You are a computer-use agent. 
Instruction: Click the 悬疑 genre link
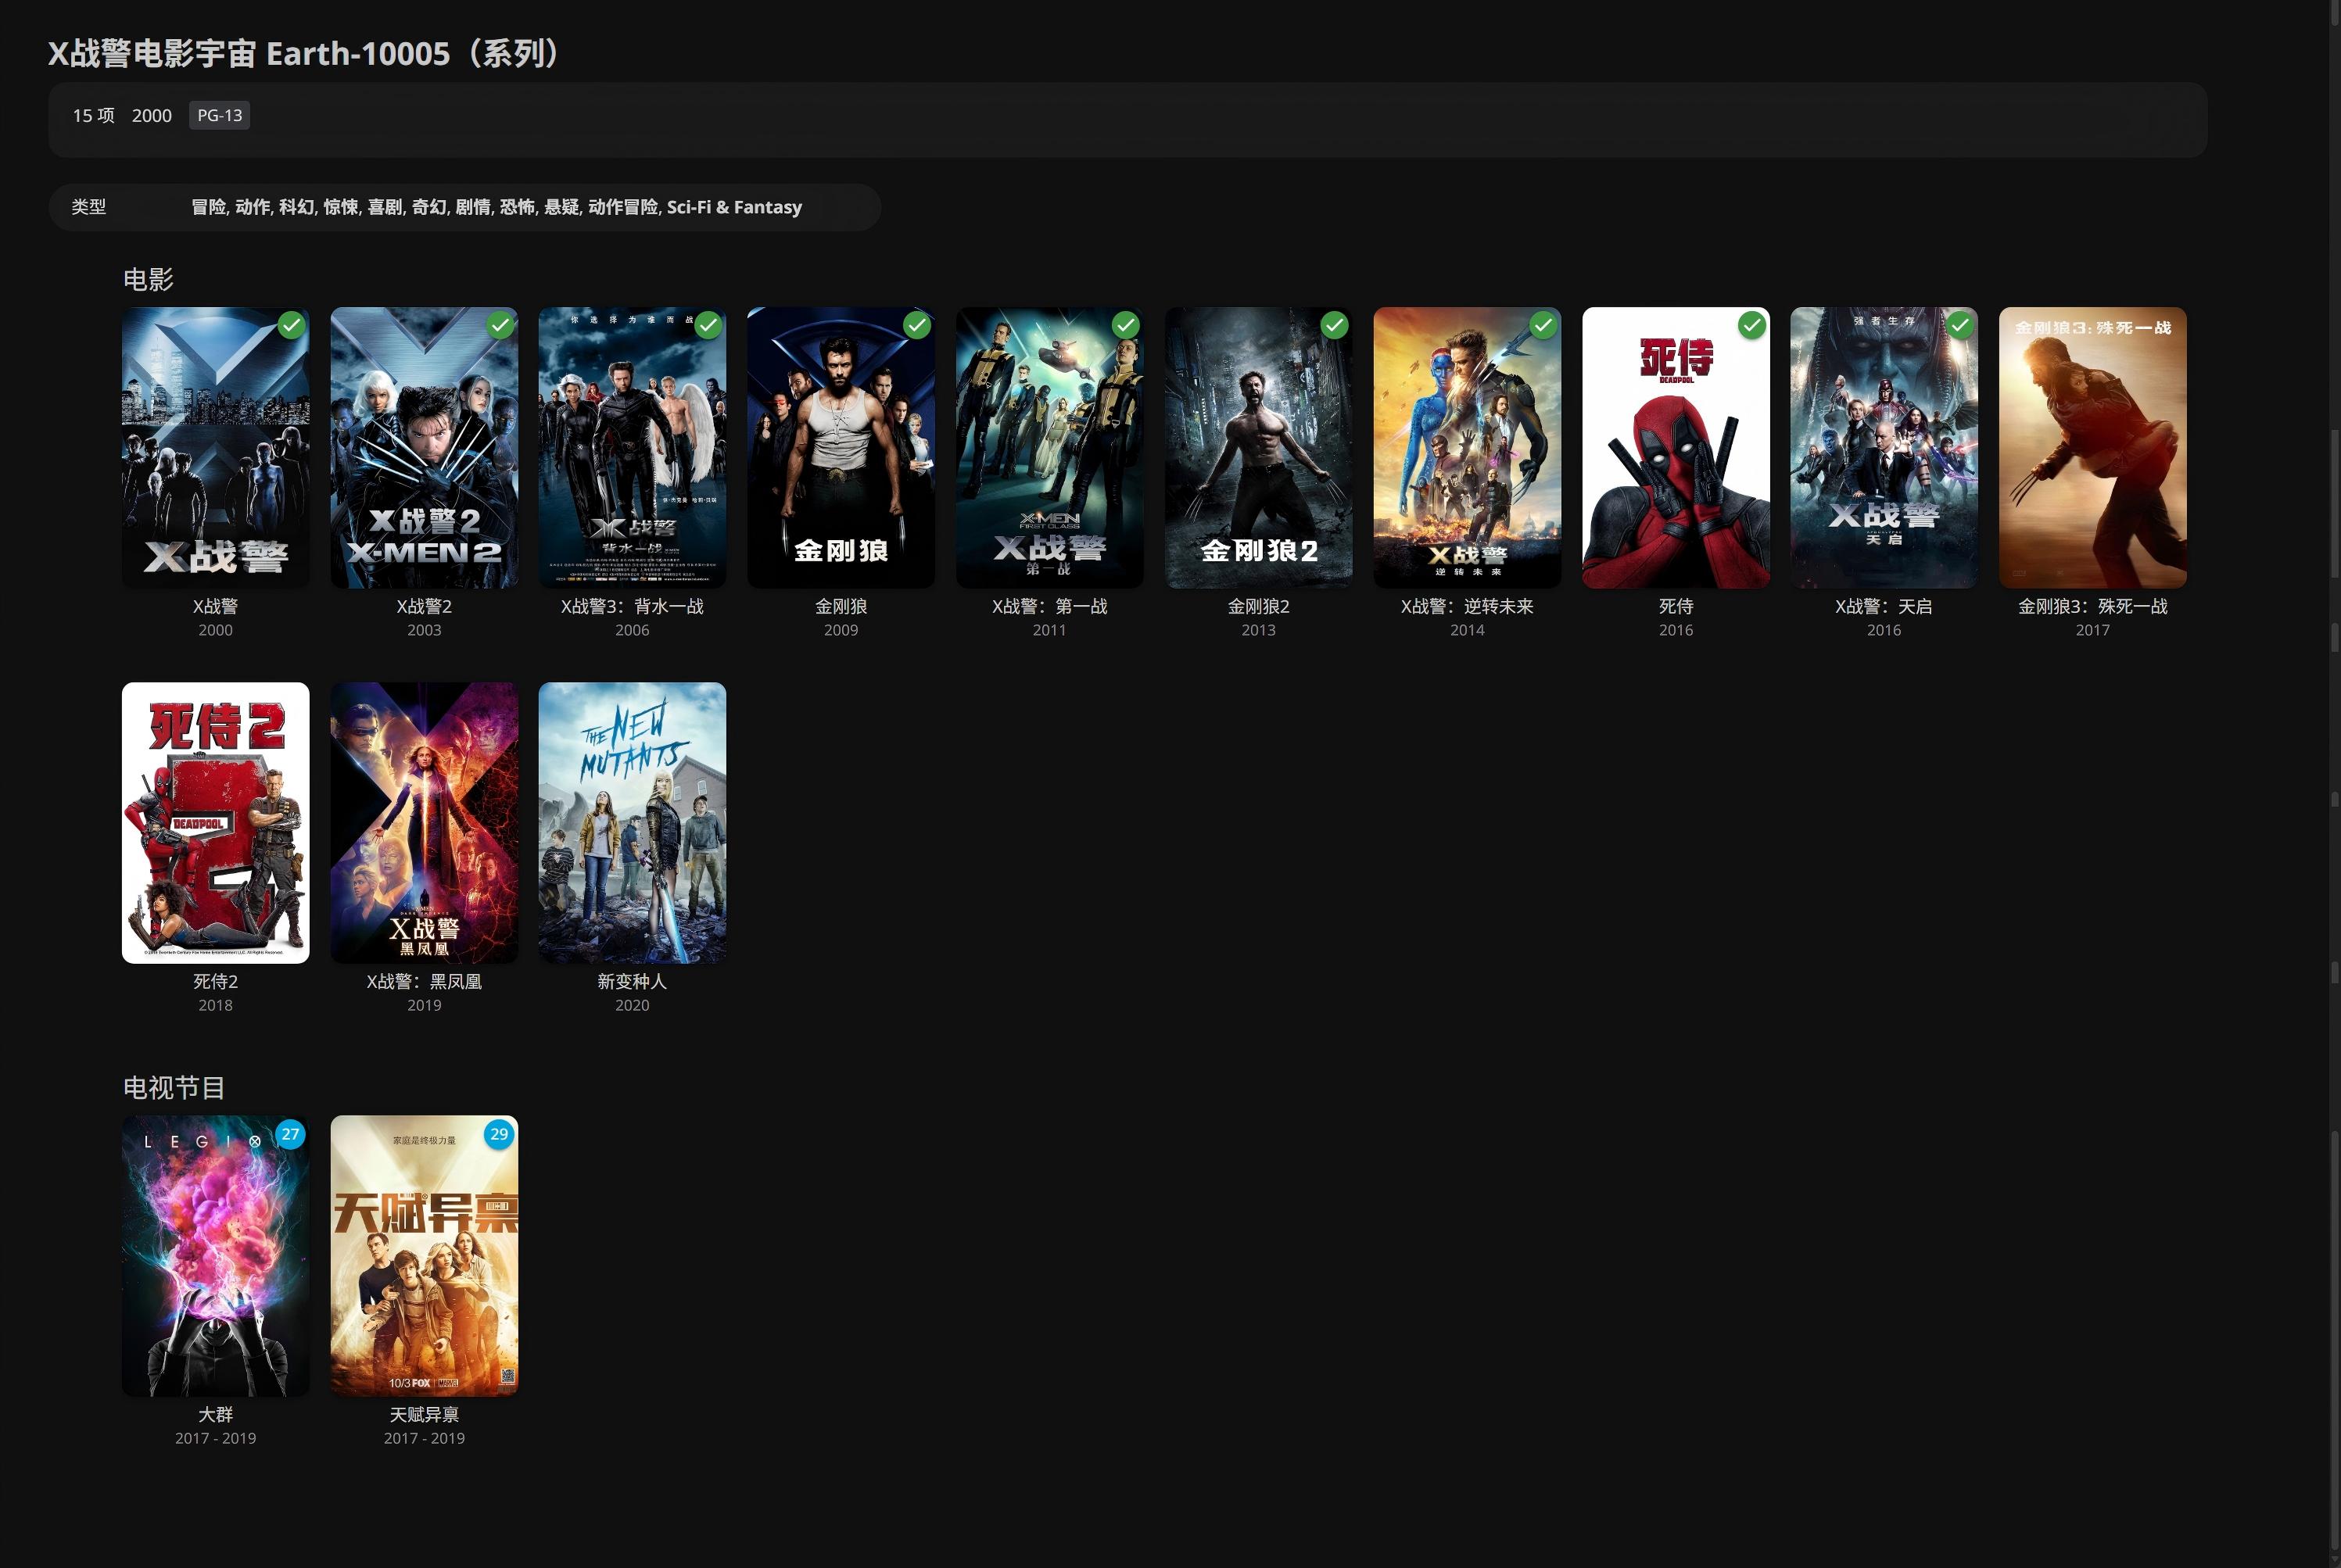[561, 207]
